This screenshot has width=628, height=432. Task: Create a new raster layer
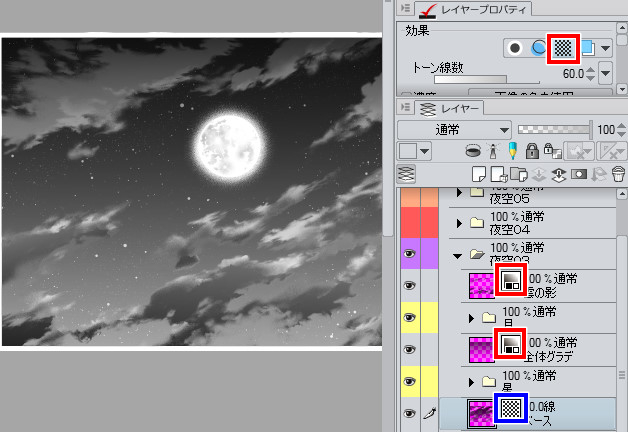(x=479, y=175)
